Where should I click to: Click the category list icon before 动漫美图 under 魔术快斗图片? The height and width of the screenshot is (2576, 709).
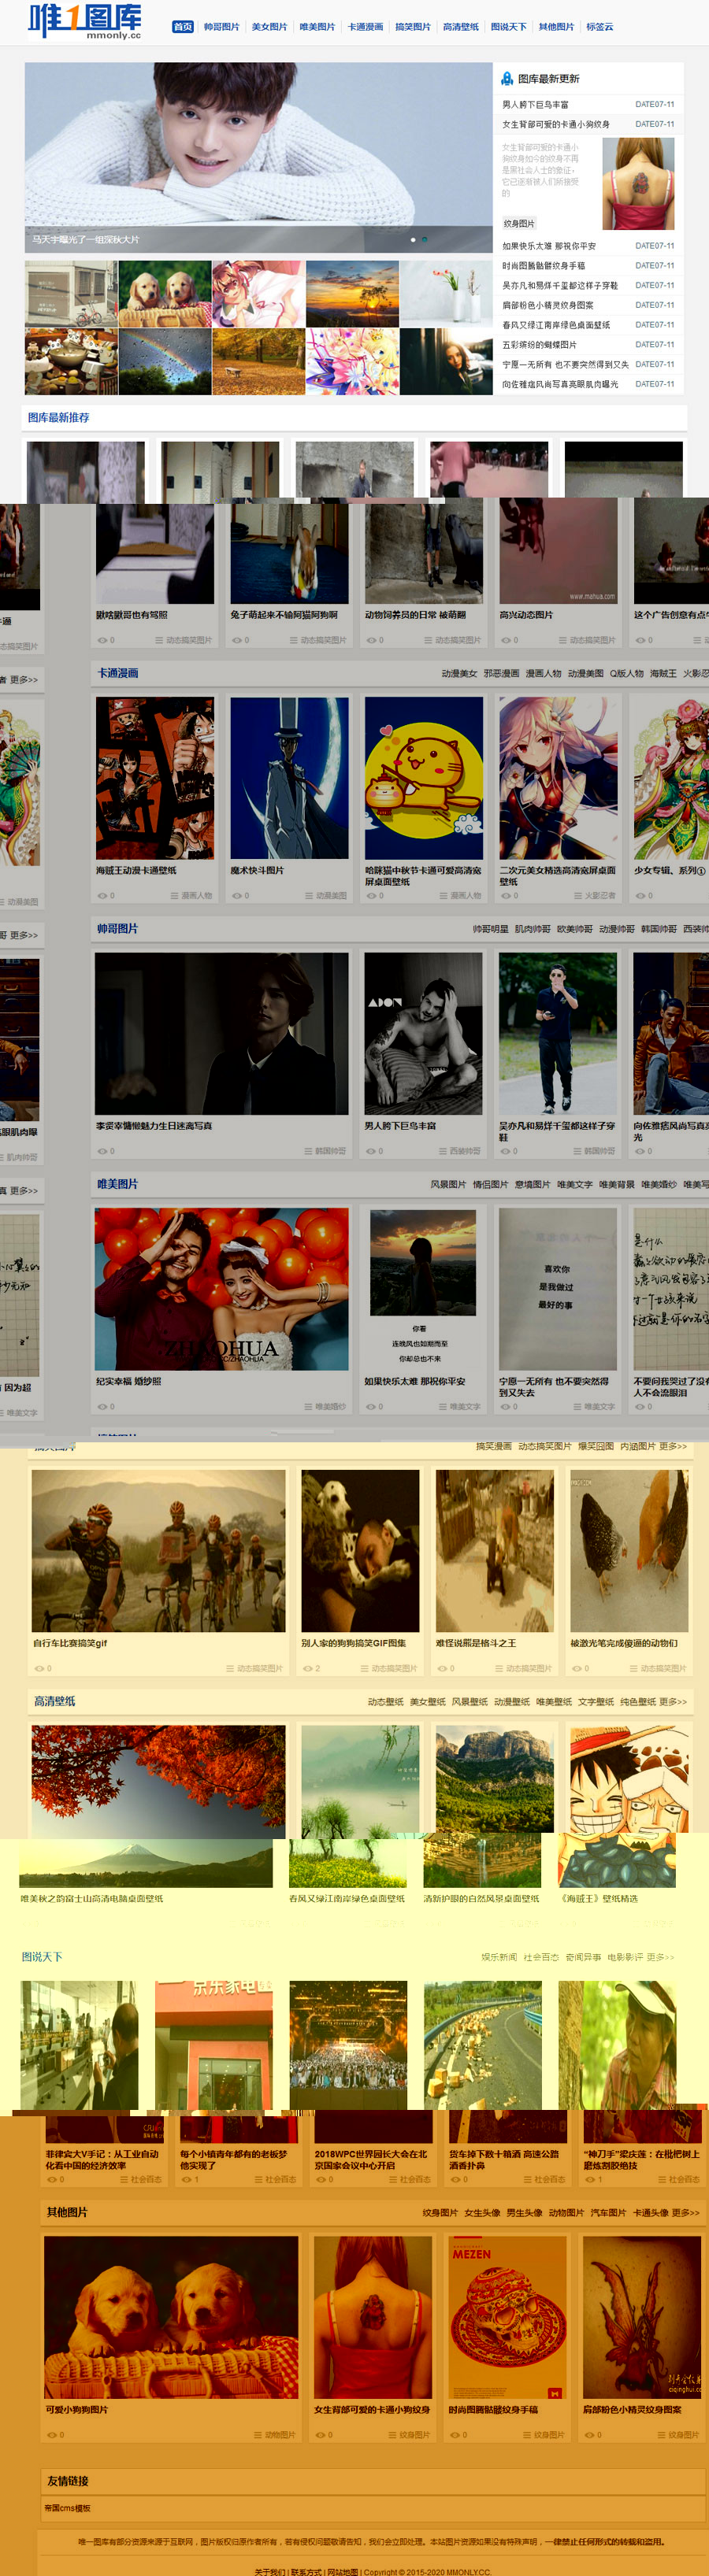pyautogui.click(x=309, y=896)
